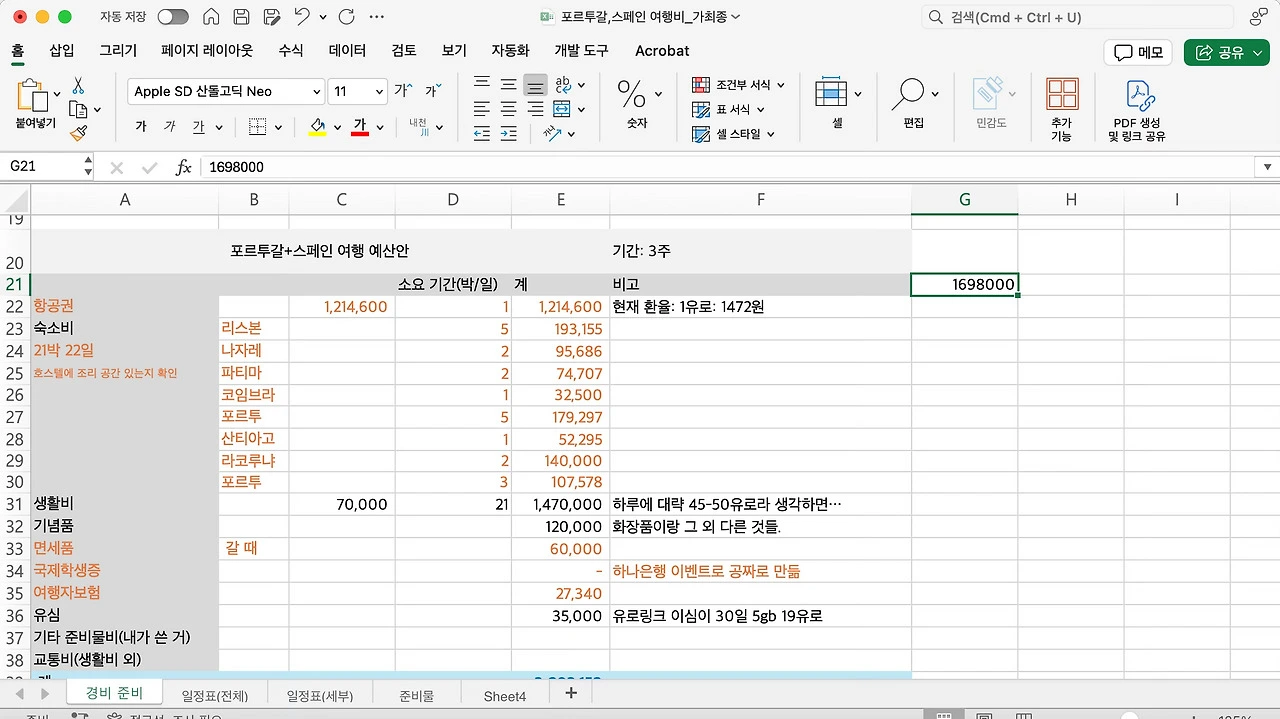Screen dimensions: 1280x719
Task: Switch to 준비물 sheet tab
Action: [x=417, y=695]
